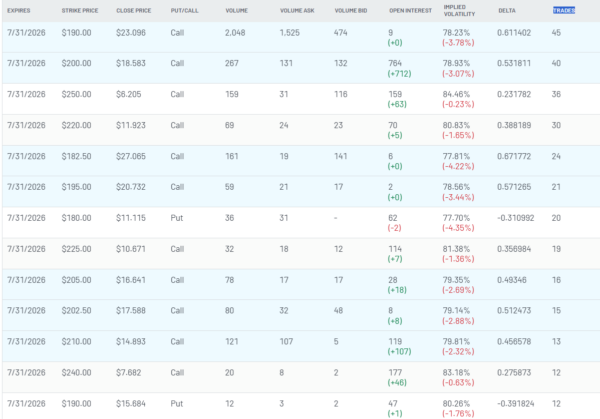Click the Open Interest column header
The height and width of the screenshot is (419, 600).
410,10
